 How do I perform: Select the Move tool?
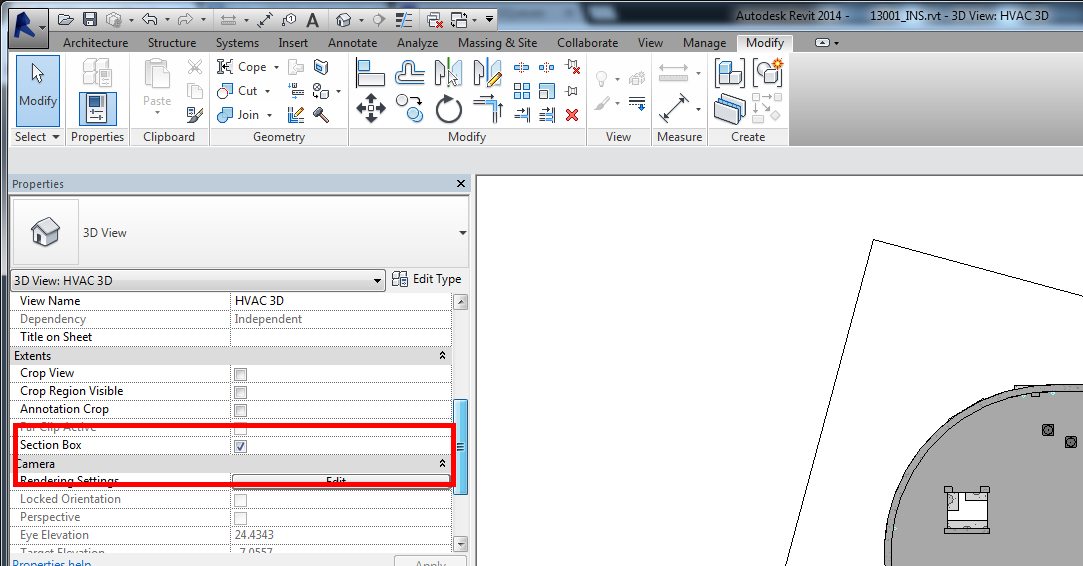pos(371,109)
